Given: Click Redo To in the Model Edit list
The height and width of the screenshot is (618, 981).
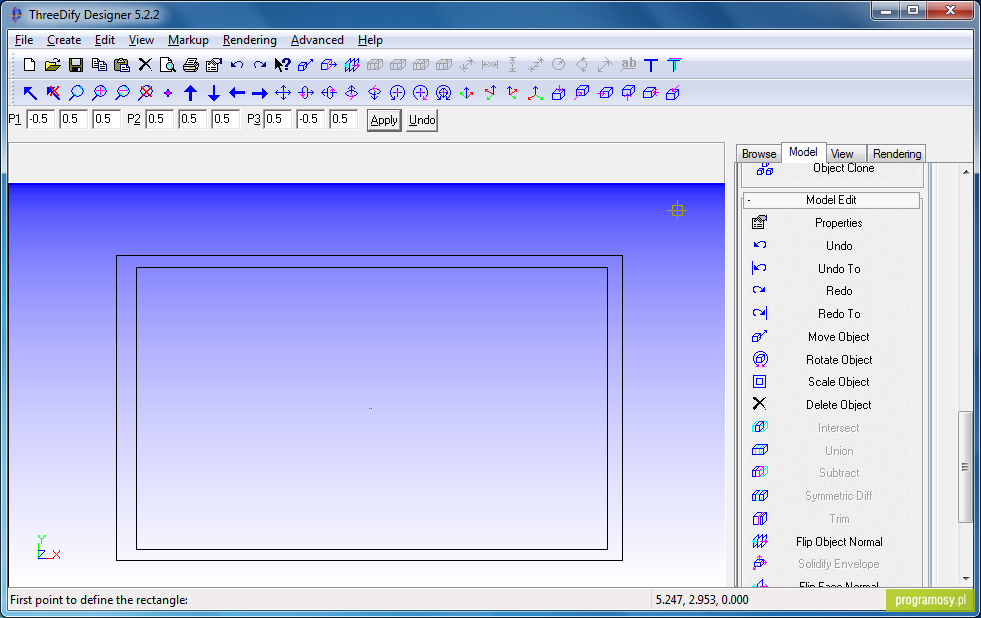Looking at the screenshot, I should click(x=839, y=313).
